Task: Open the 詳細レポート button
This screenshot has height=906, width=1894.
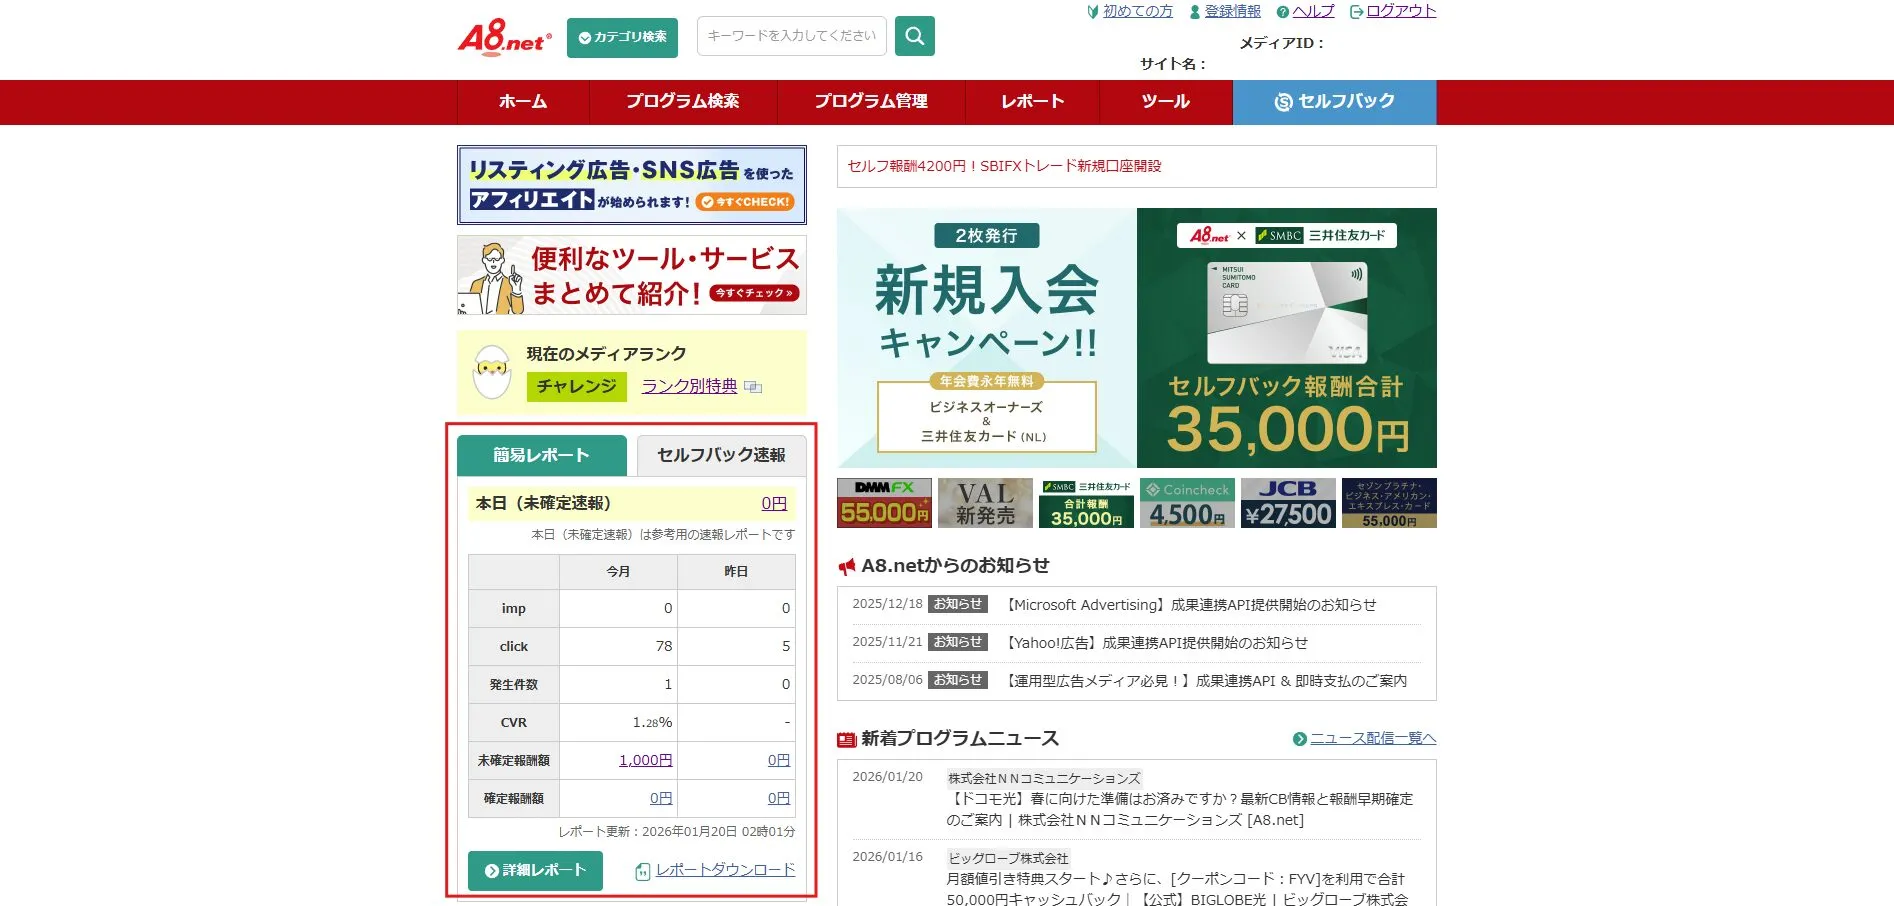Action: tap(535, 871)
